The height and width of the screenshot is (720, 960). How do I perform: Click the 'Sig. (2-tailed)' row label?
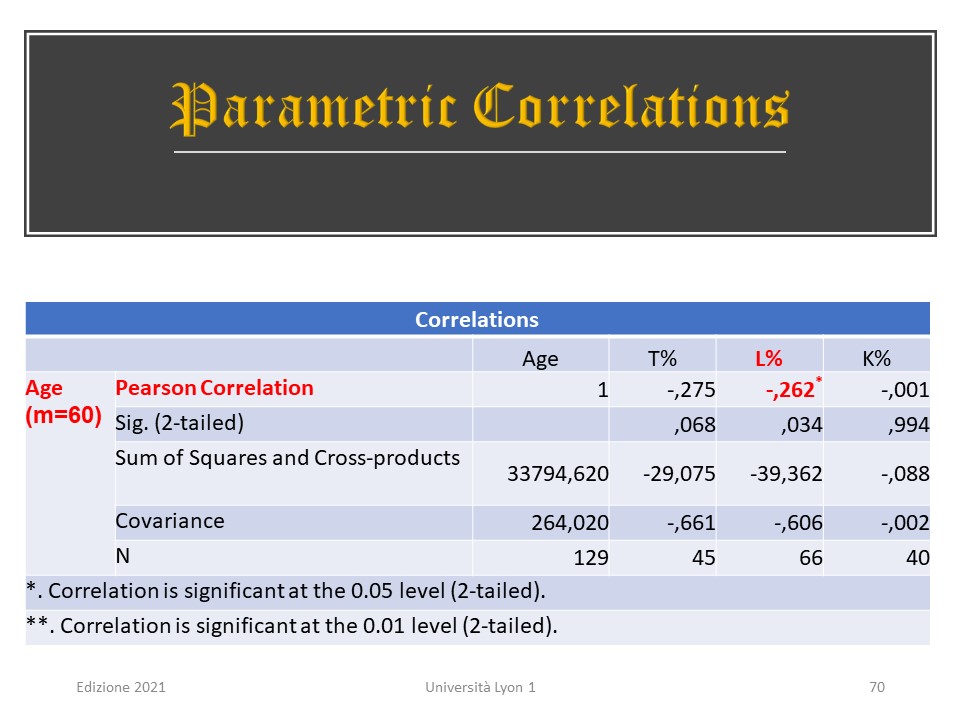tap(179, 423)
